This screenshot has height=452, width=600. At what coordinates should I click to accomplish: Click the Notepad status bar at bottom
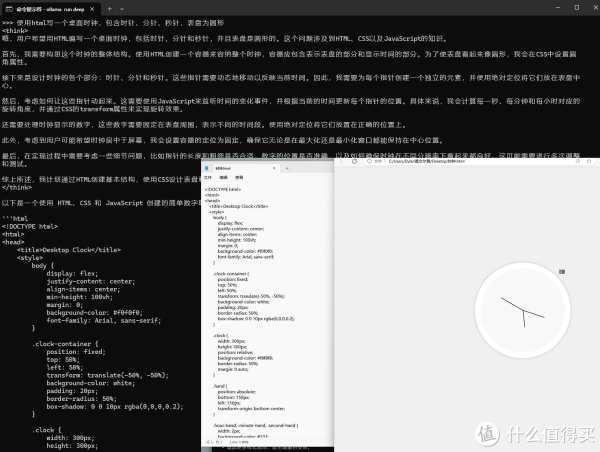(265, 448)
